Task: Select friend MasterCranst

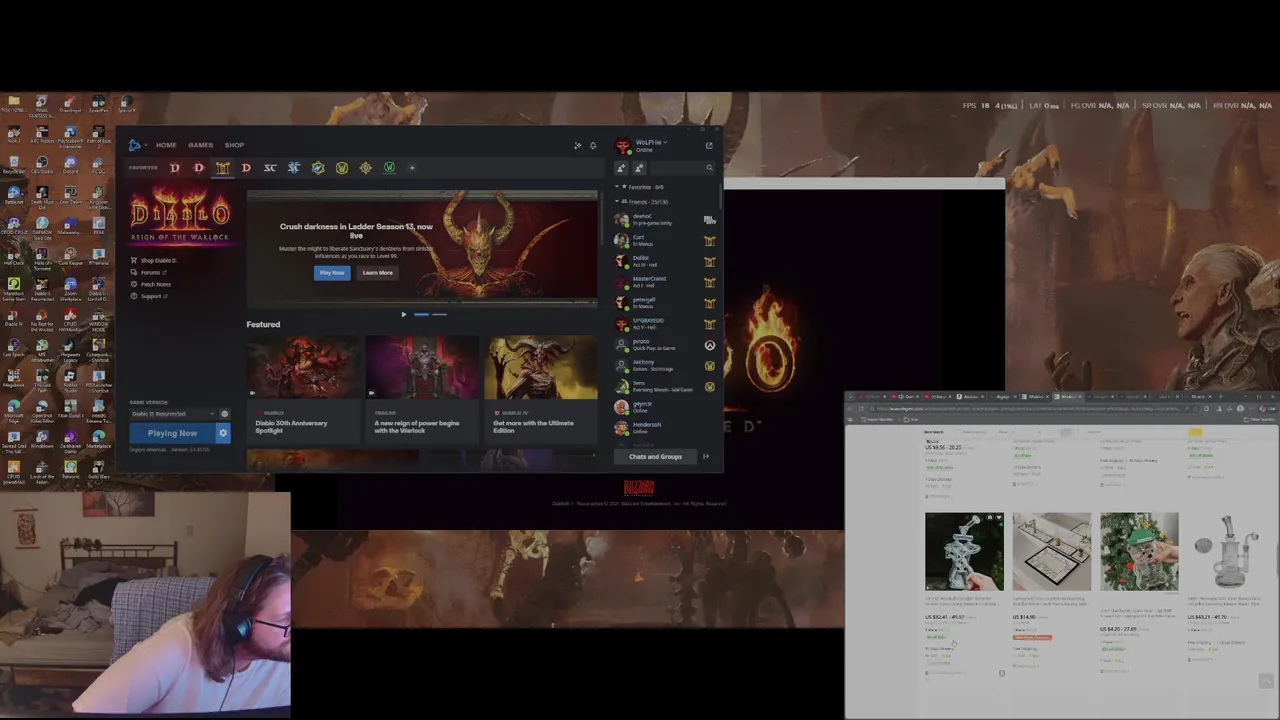Action: coord(665,283)
